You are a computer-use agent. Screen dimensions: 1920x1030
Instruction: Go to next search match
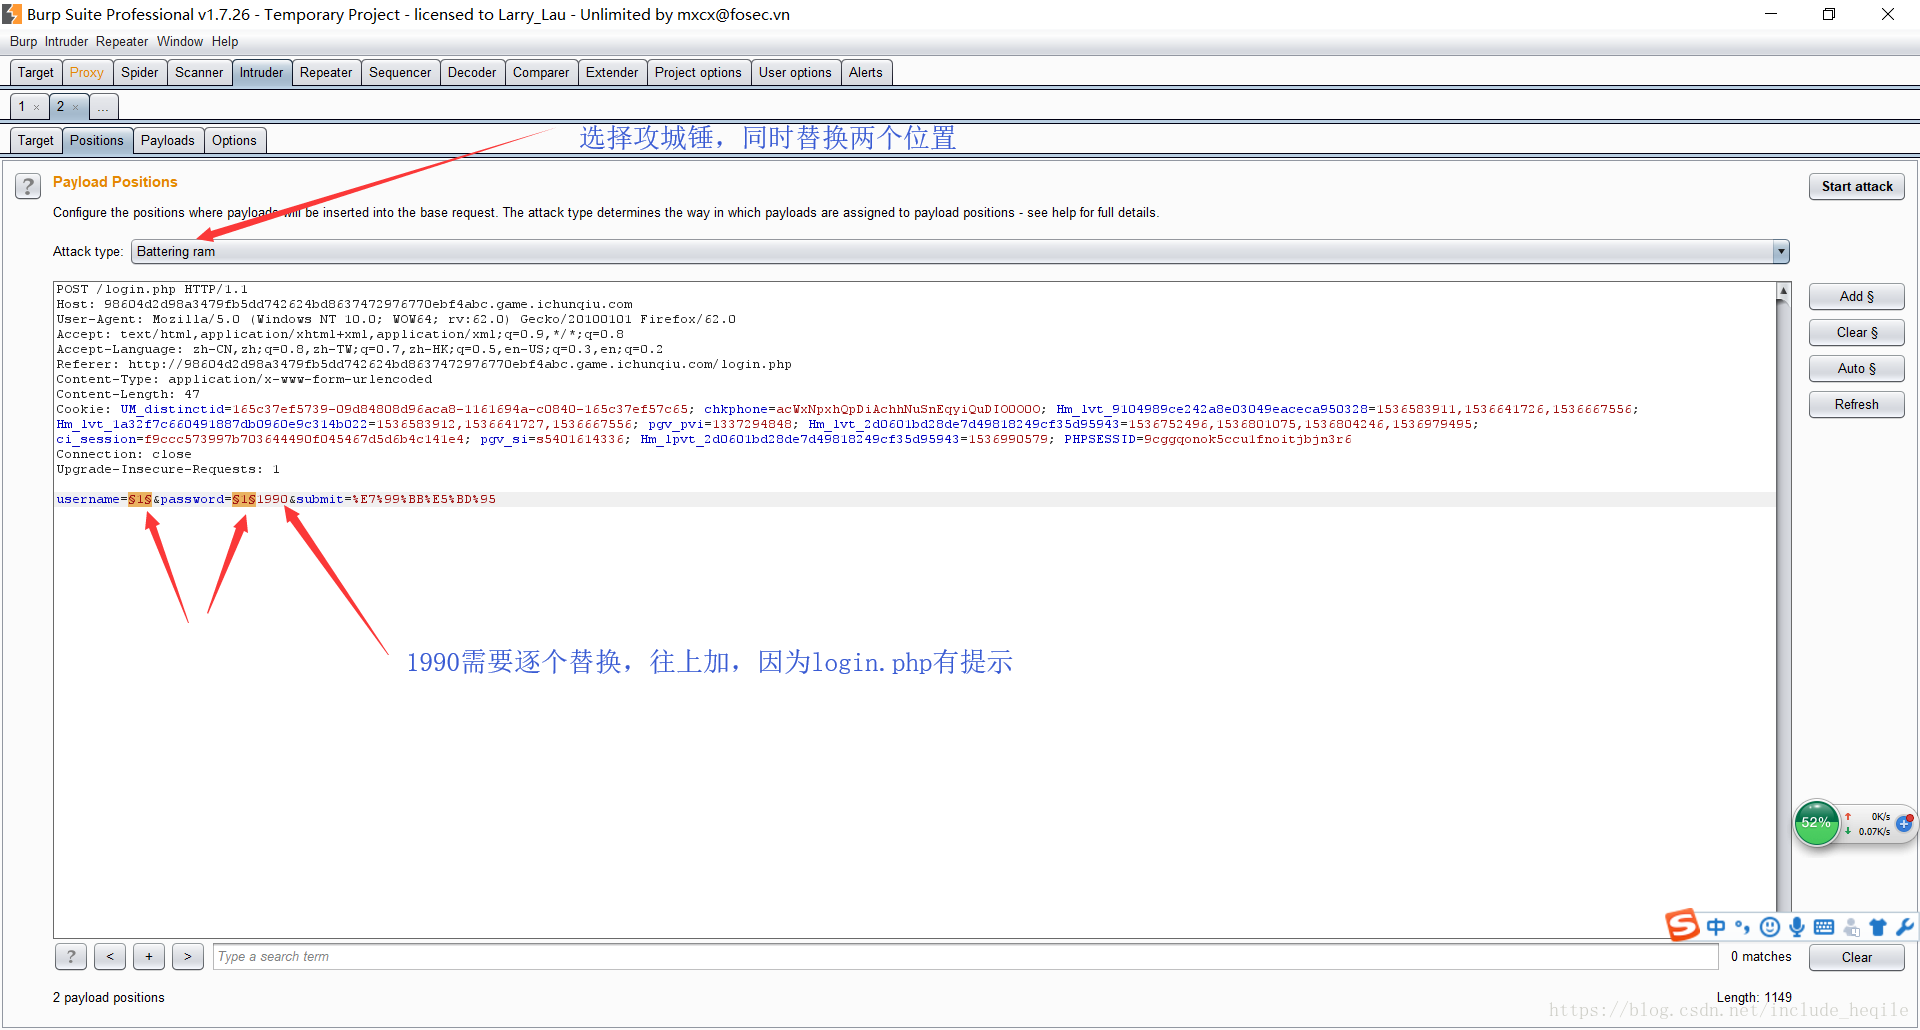pos(188,957)
